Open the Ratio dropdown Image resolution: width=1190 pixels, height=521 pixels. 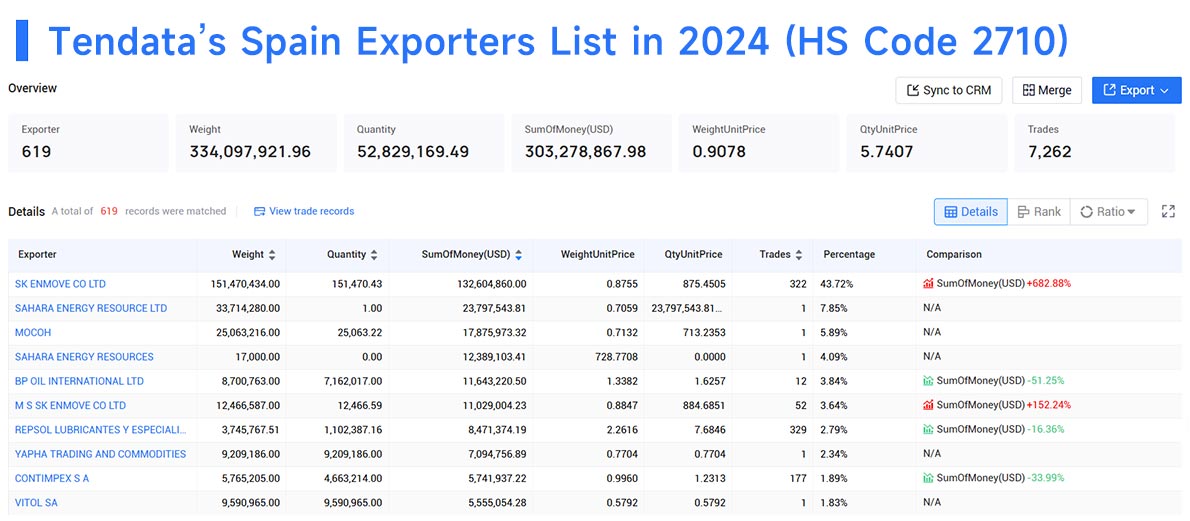pyautogui.click(x=1109, y=212)
